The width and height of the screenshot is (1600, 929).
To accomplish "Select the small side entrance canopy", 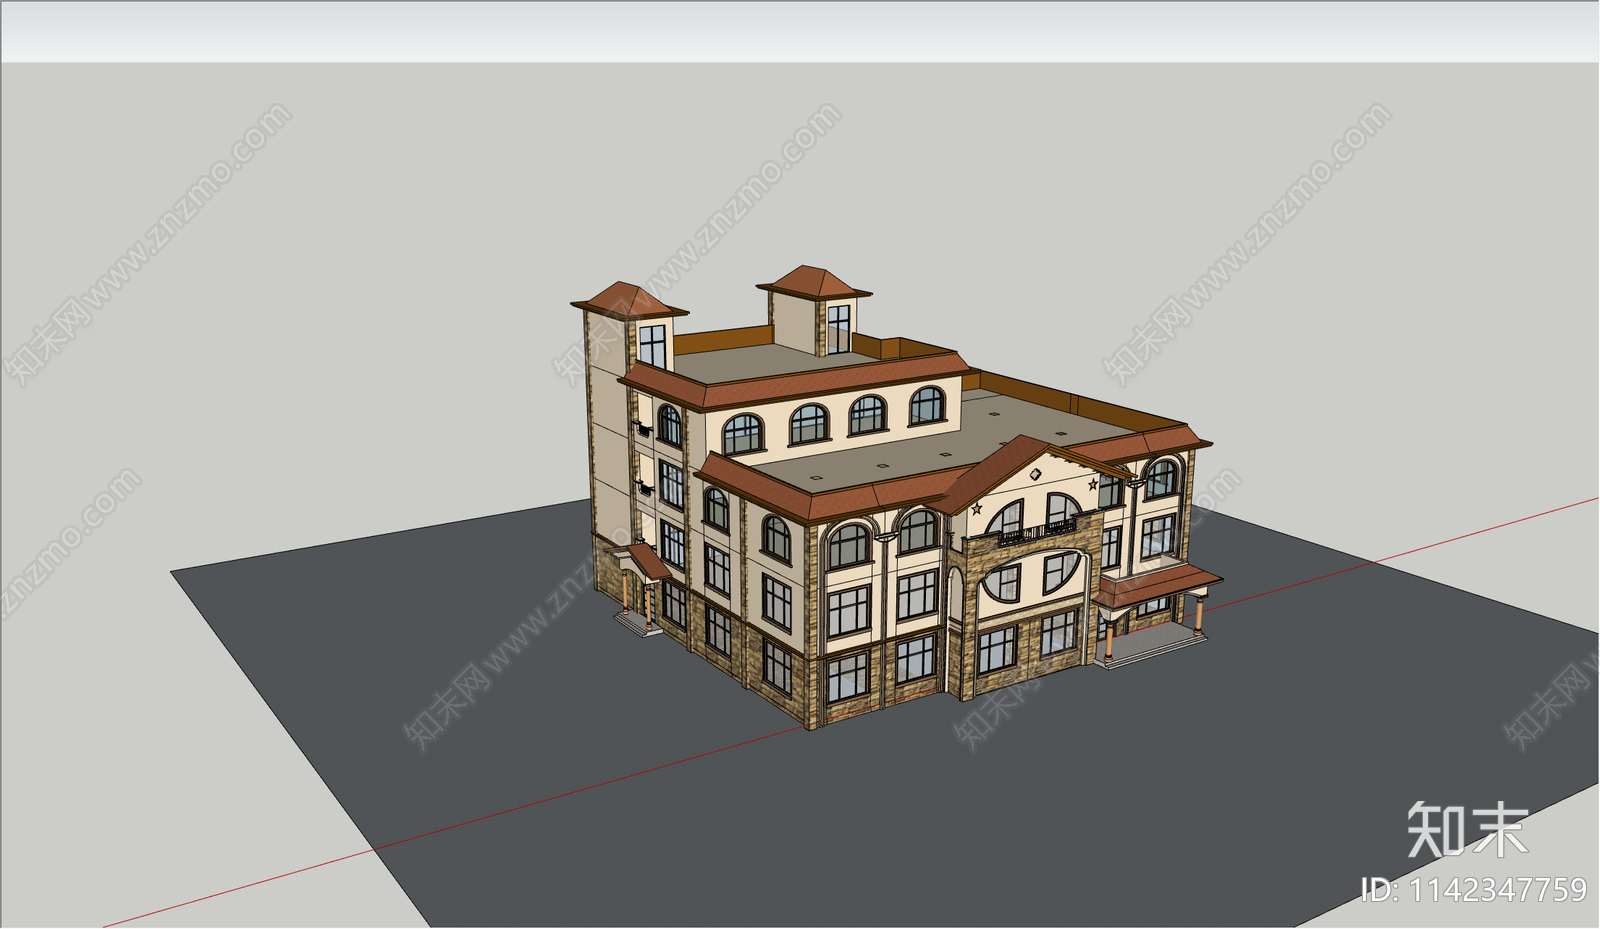I will 640,590.
